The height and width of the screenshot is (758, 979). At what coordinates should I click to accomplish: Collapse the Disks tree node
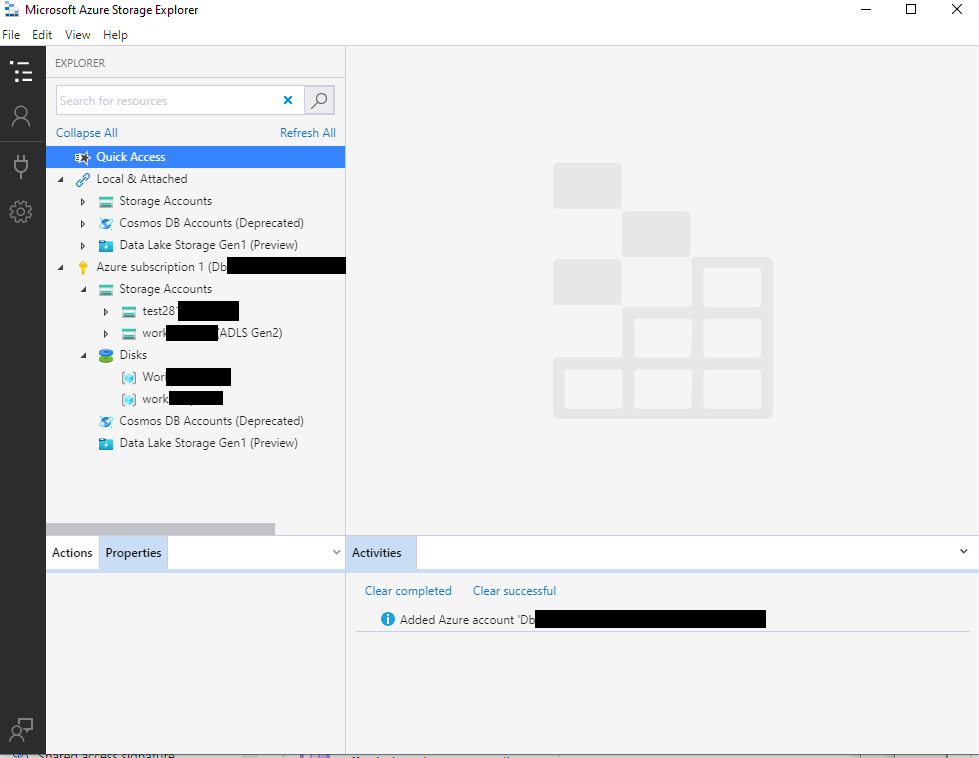click(x=83, y=355)
